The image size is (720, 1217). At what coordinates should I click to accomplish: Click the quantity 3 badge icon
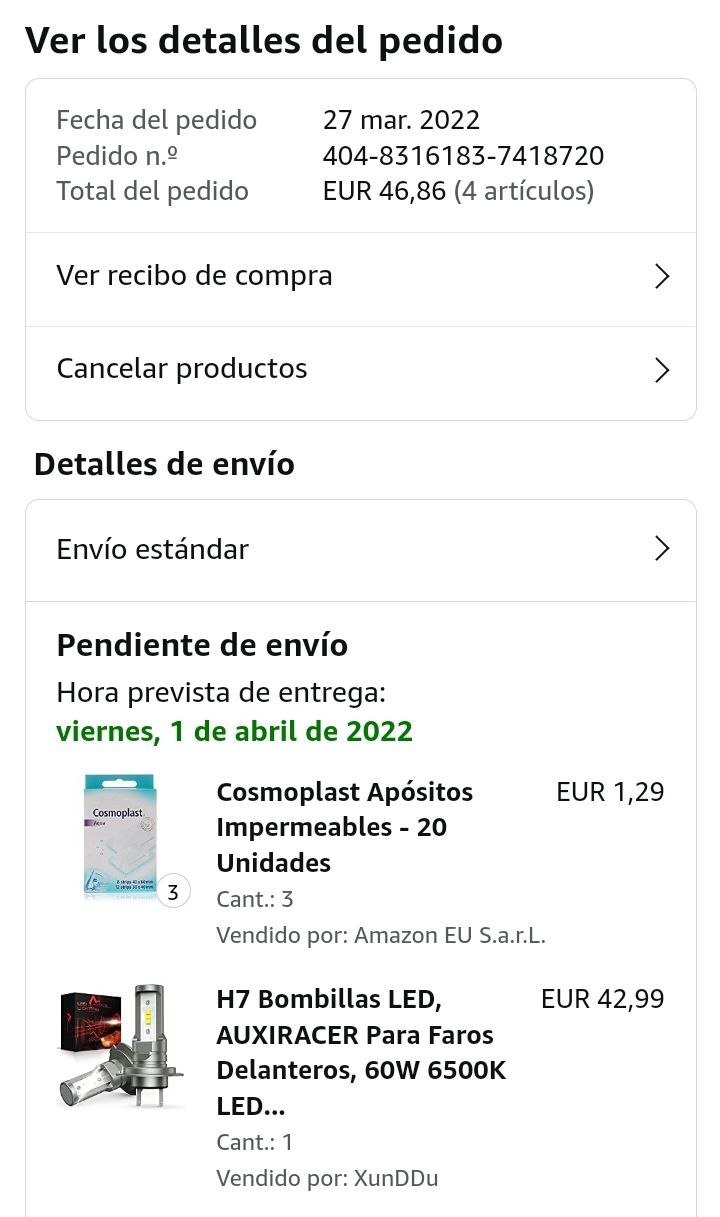[173, 891]
